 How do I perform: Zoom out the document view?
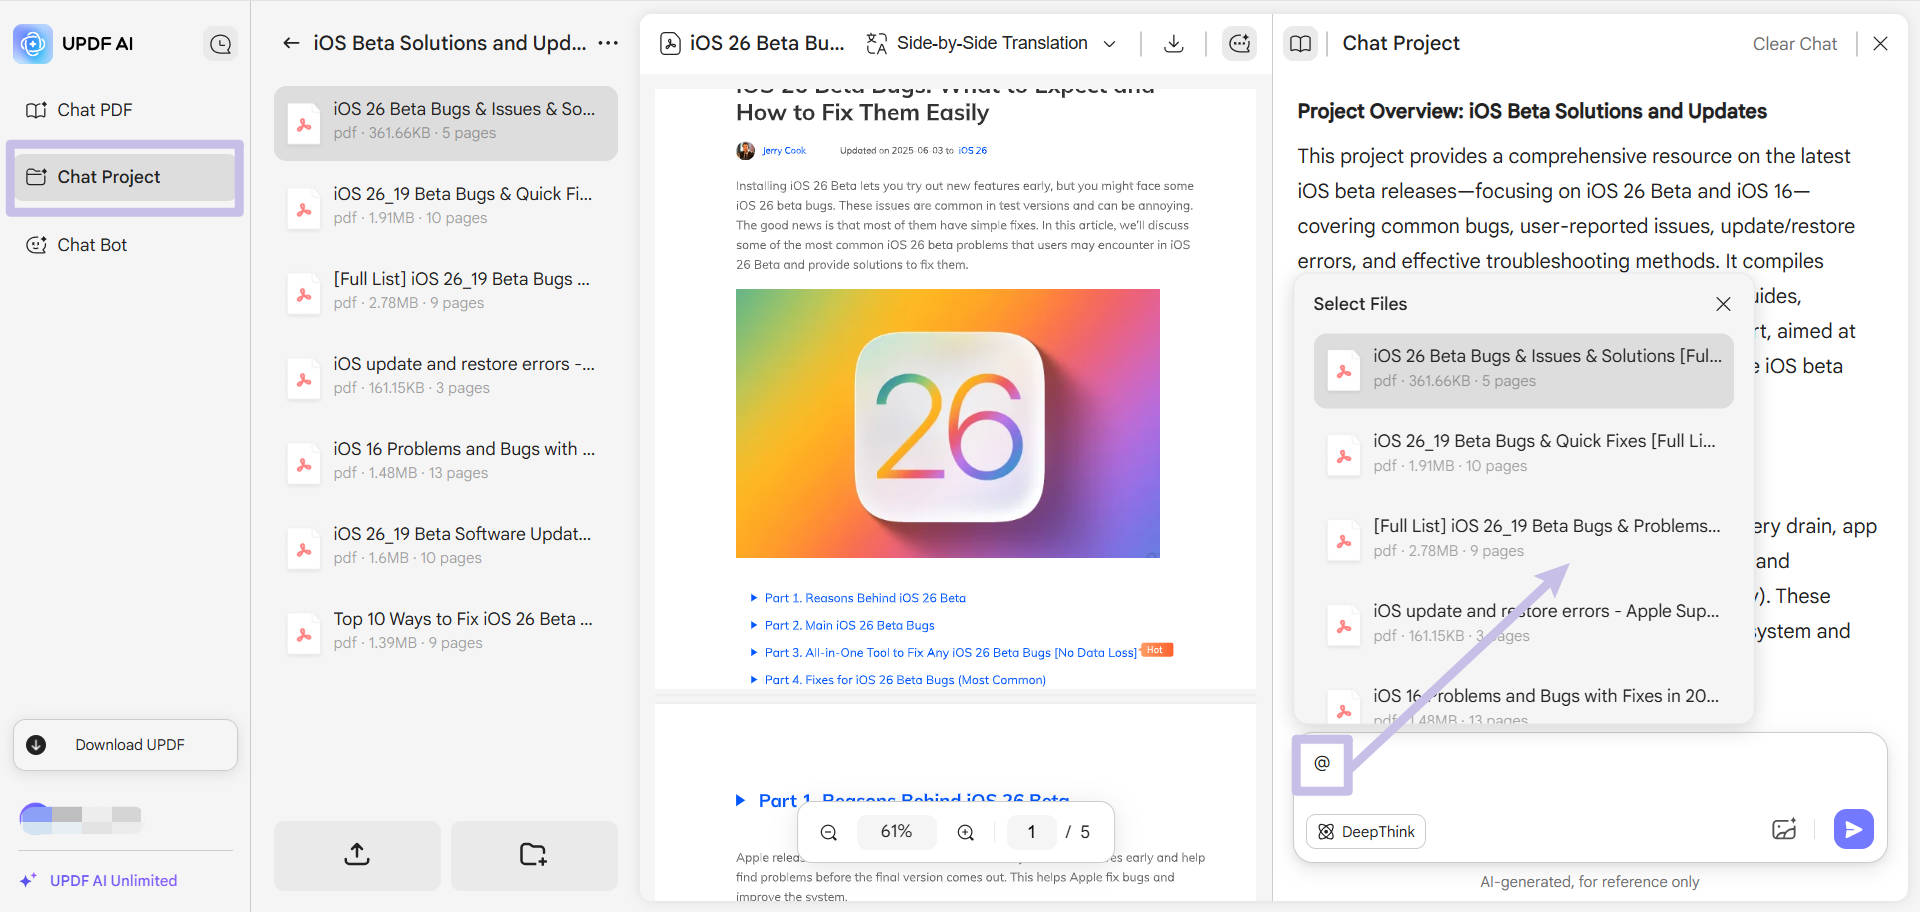(x=829, y=832)
